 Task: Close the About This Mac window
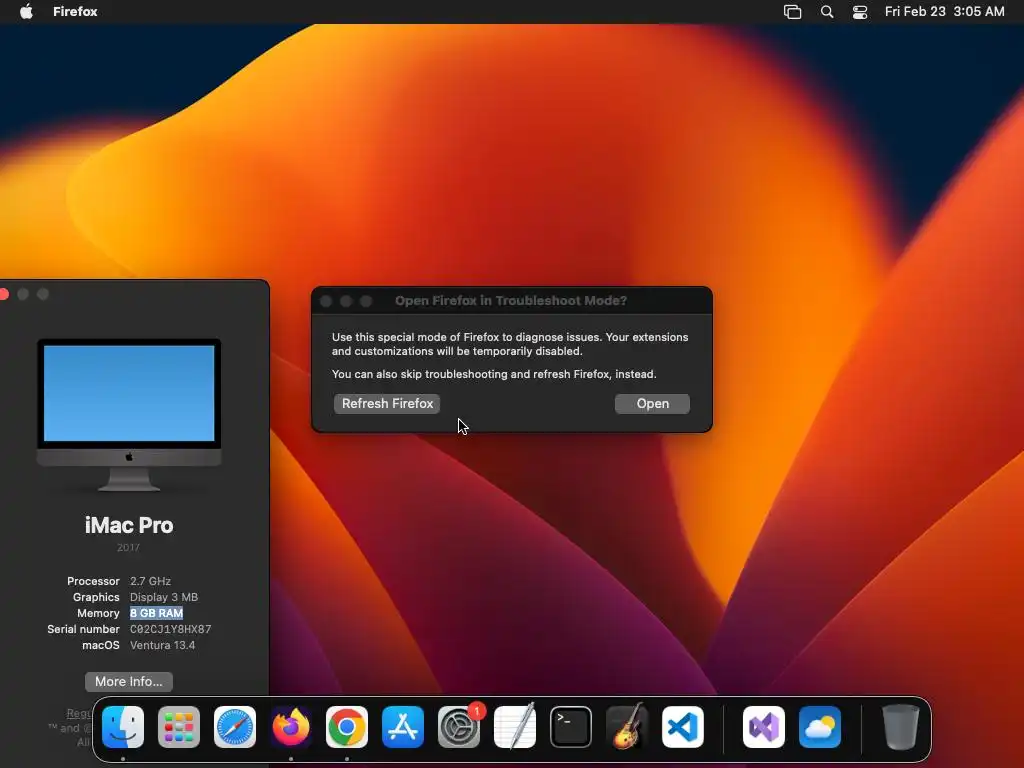4,295
